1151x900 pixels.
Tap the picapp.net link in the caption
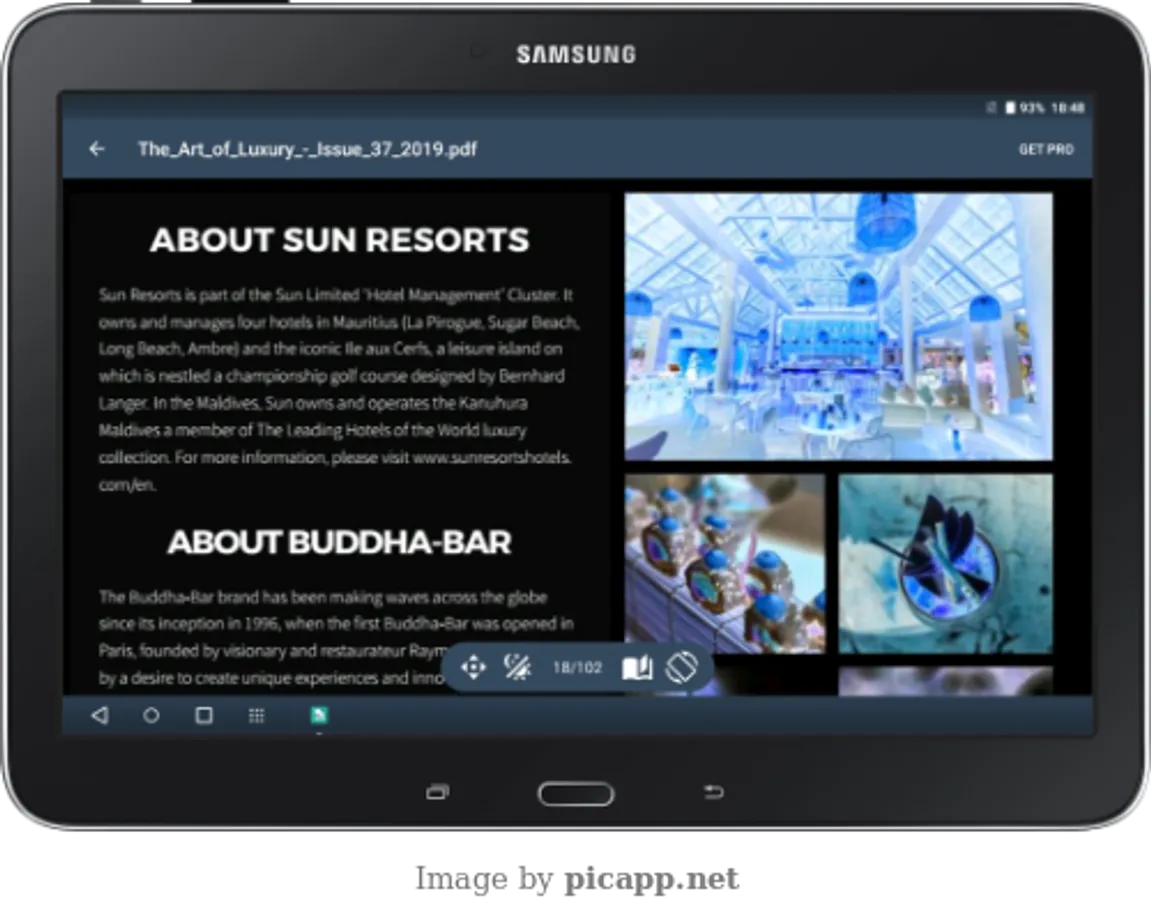click(651, 878)
